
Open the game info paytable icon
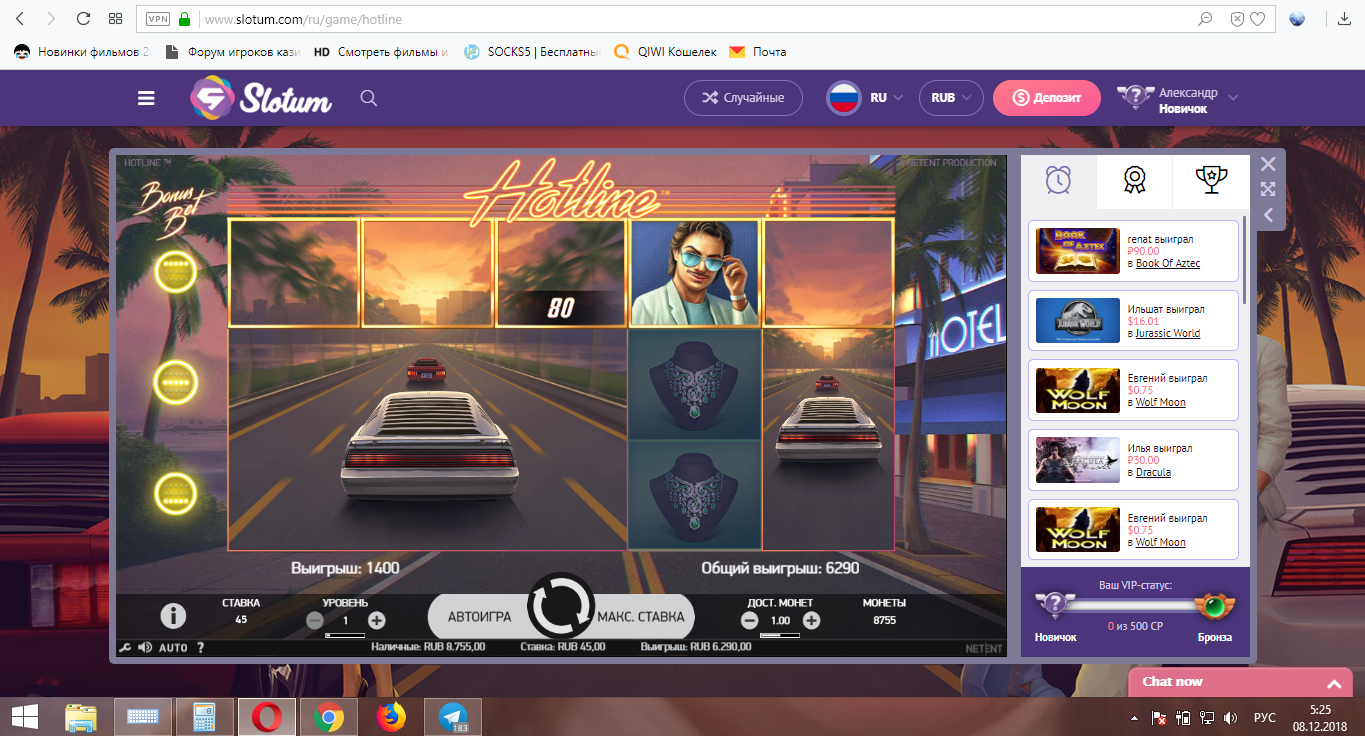tap(173, 616)
